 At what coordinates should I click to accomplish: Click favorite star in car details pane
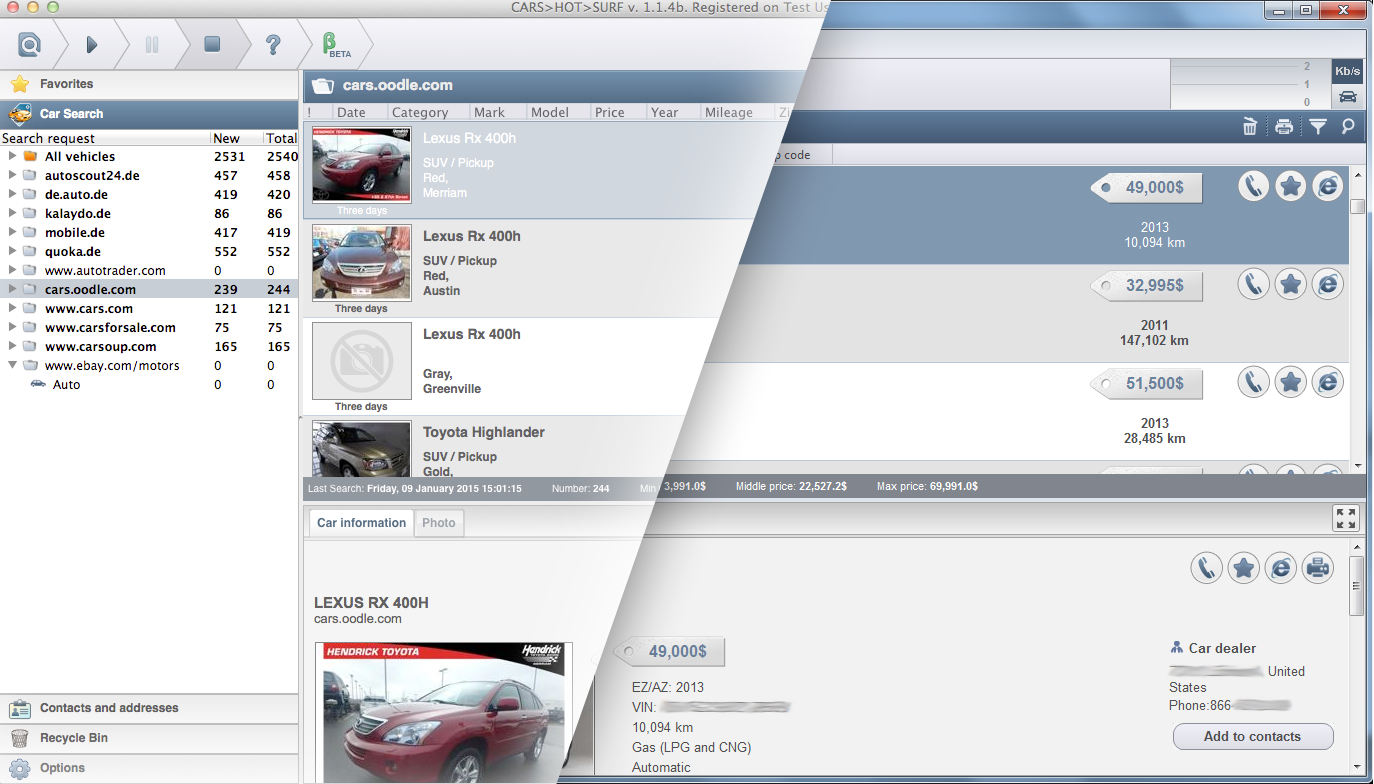coord(1244,568)
